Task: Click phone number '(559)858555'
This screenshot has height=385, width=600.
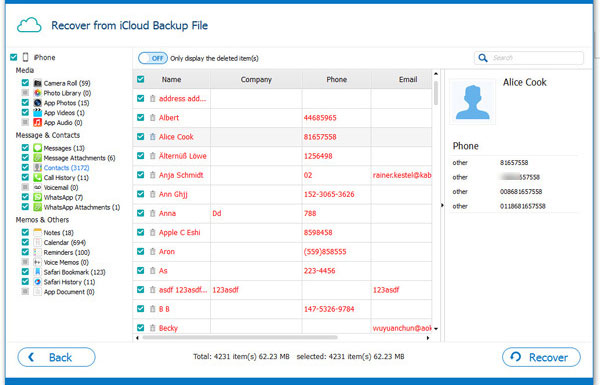Action: (325, 251)
